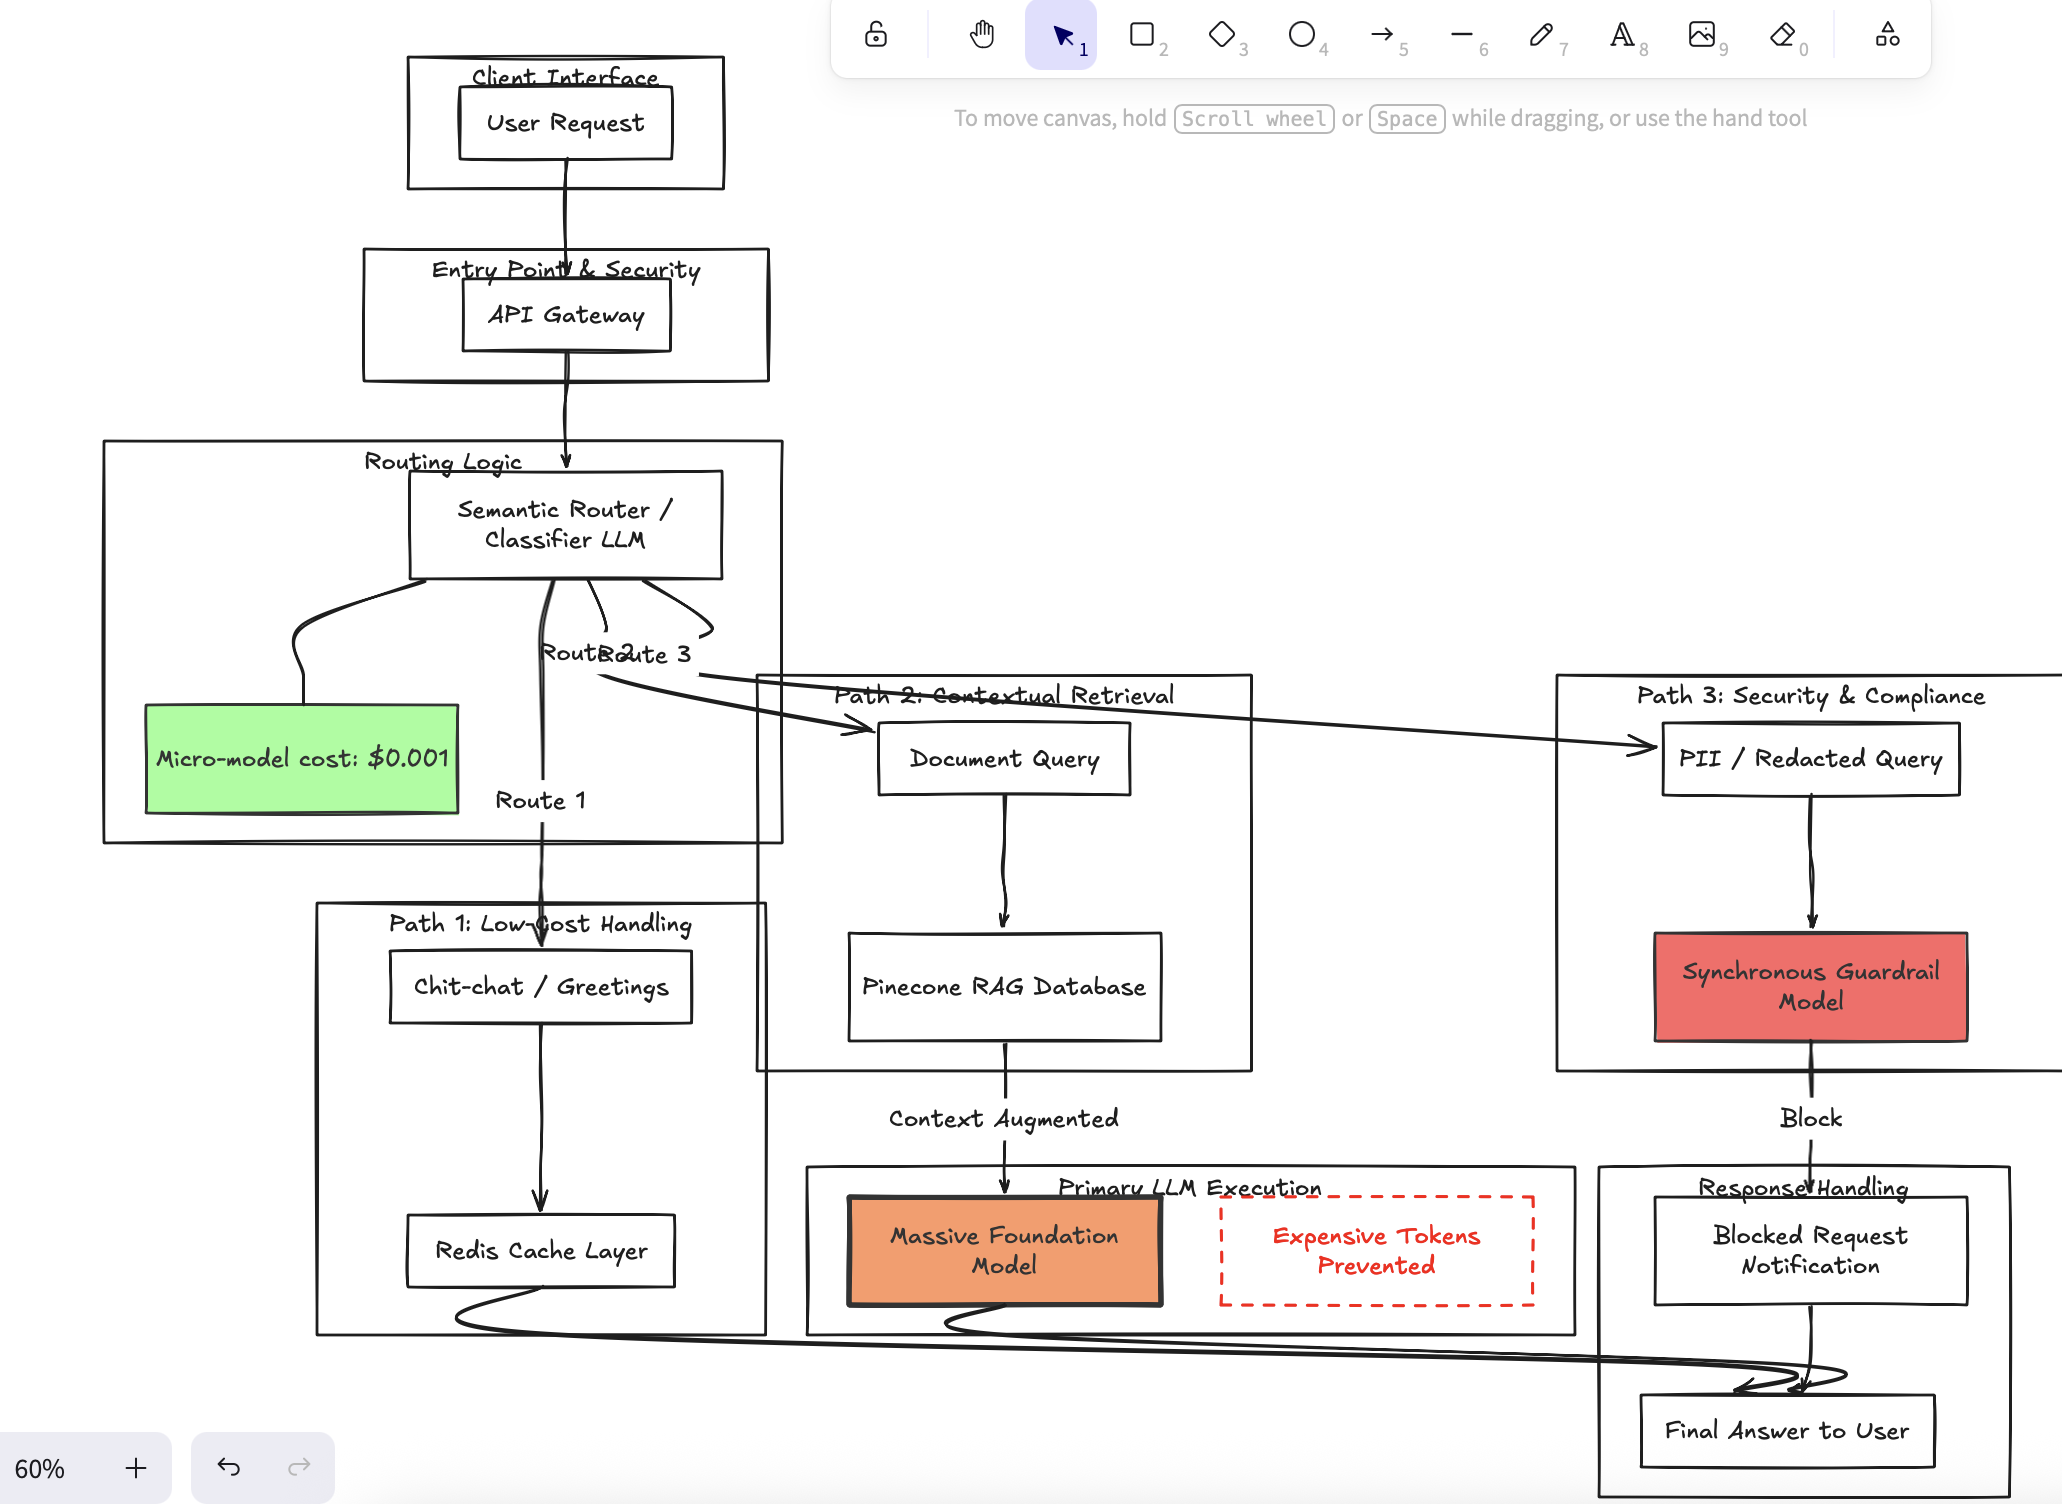Screen dimensions: 2062x1504
Task: Undo the last action
Action: (229, 1468)
